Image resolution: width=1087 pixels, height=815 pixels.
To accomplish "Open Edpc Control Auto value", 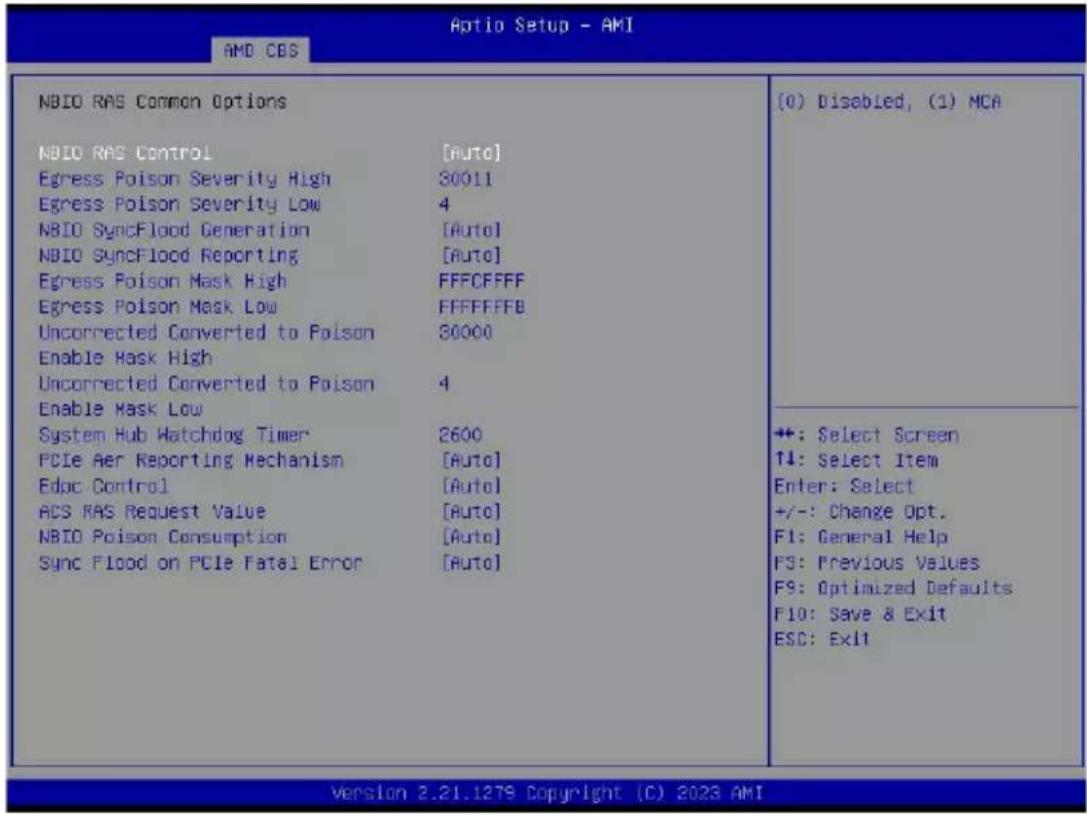I will pyautogui.click(x=471, y=486).
